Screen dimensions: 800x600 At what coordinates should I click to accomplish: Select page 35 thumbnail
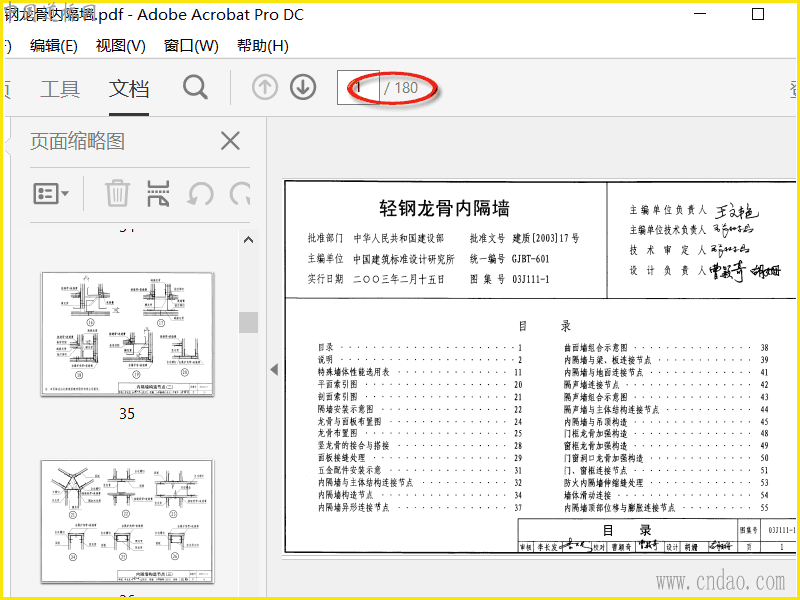click(x=128, y=334)
